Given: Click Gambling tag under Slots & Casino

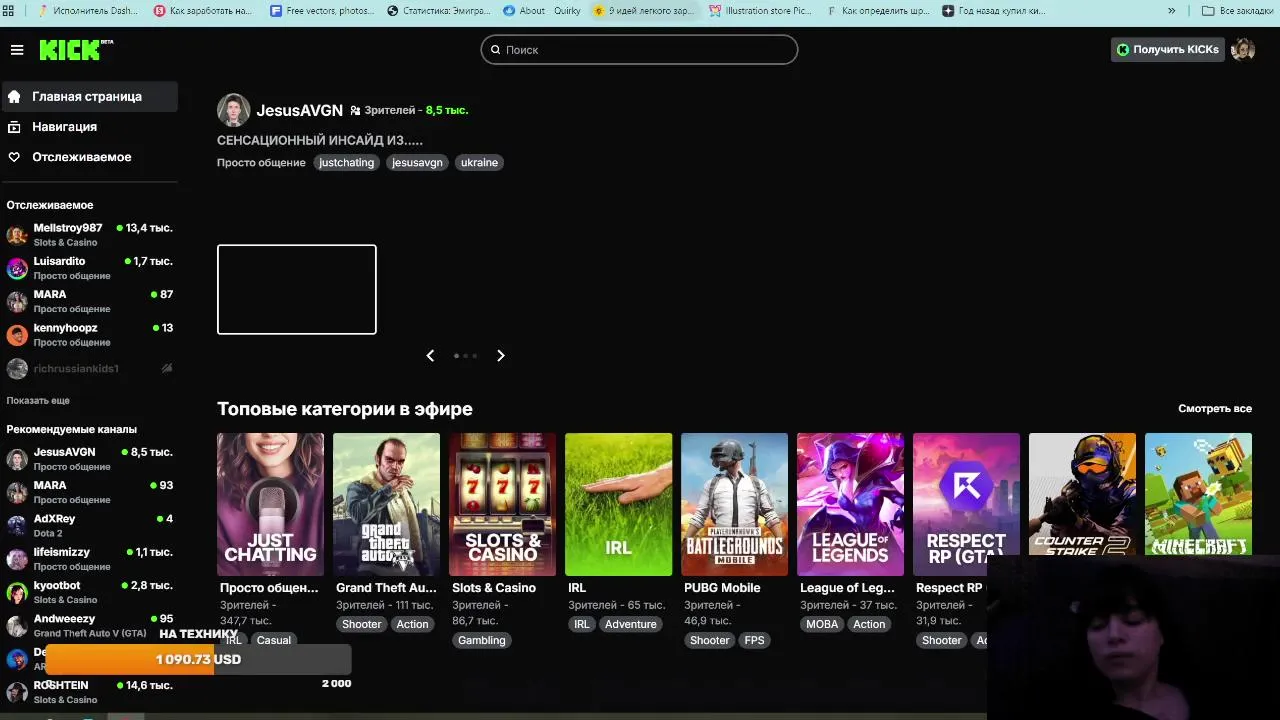Looking at the screenshot, I should pyautogui.click(x=482, y=641).
